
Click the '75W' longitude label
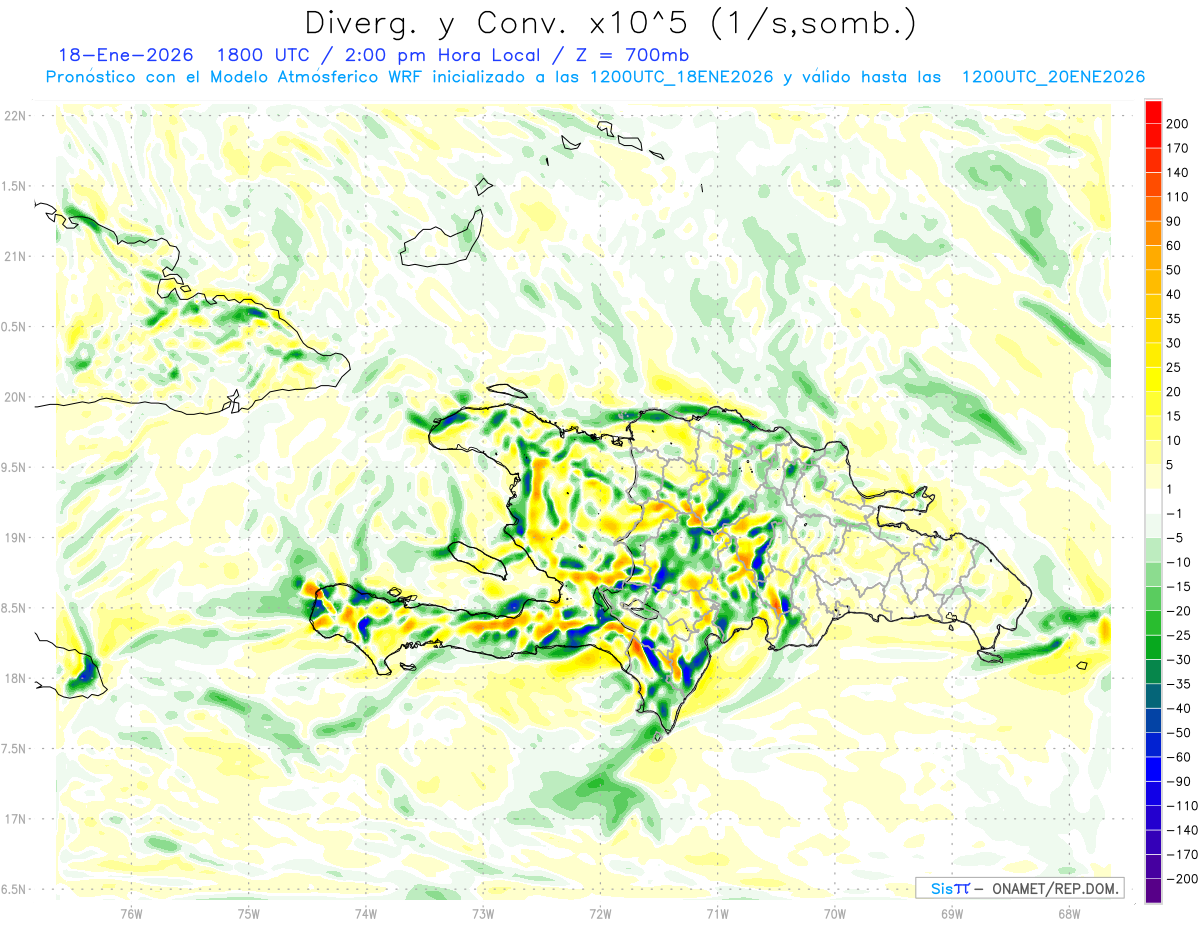click(249, 912)
